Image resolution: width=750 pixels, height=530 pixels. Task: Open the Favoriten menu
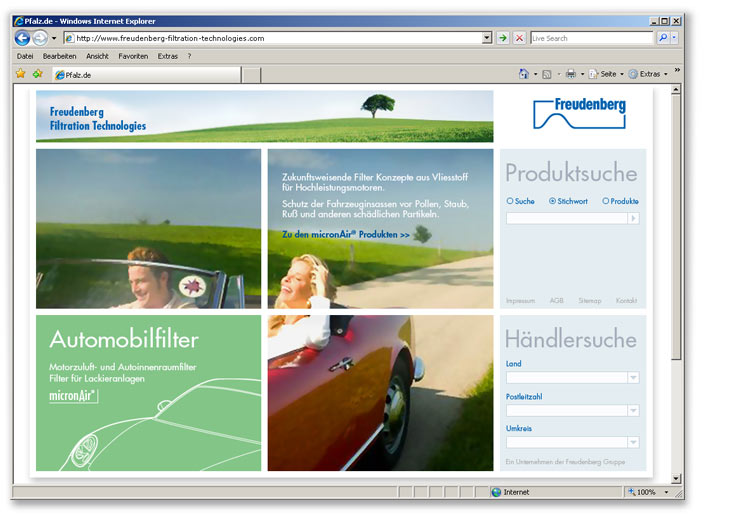coord(133,56)
